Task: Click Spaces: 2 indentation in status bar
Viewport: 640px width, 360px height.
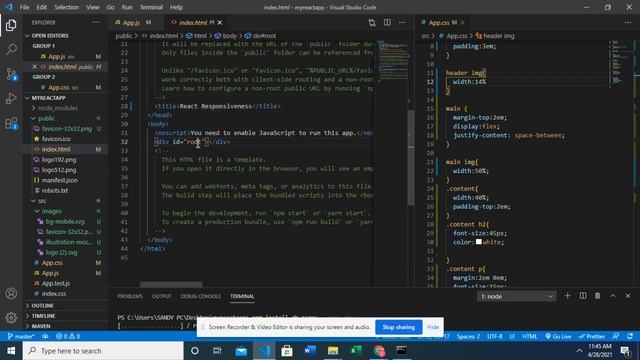Action: pos(468,336)
